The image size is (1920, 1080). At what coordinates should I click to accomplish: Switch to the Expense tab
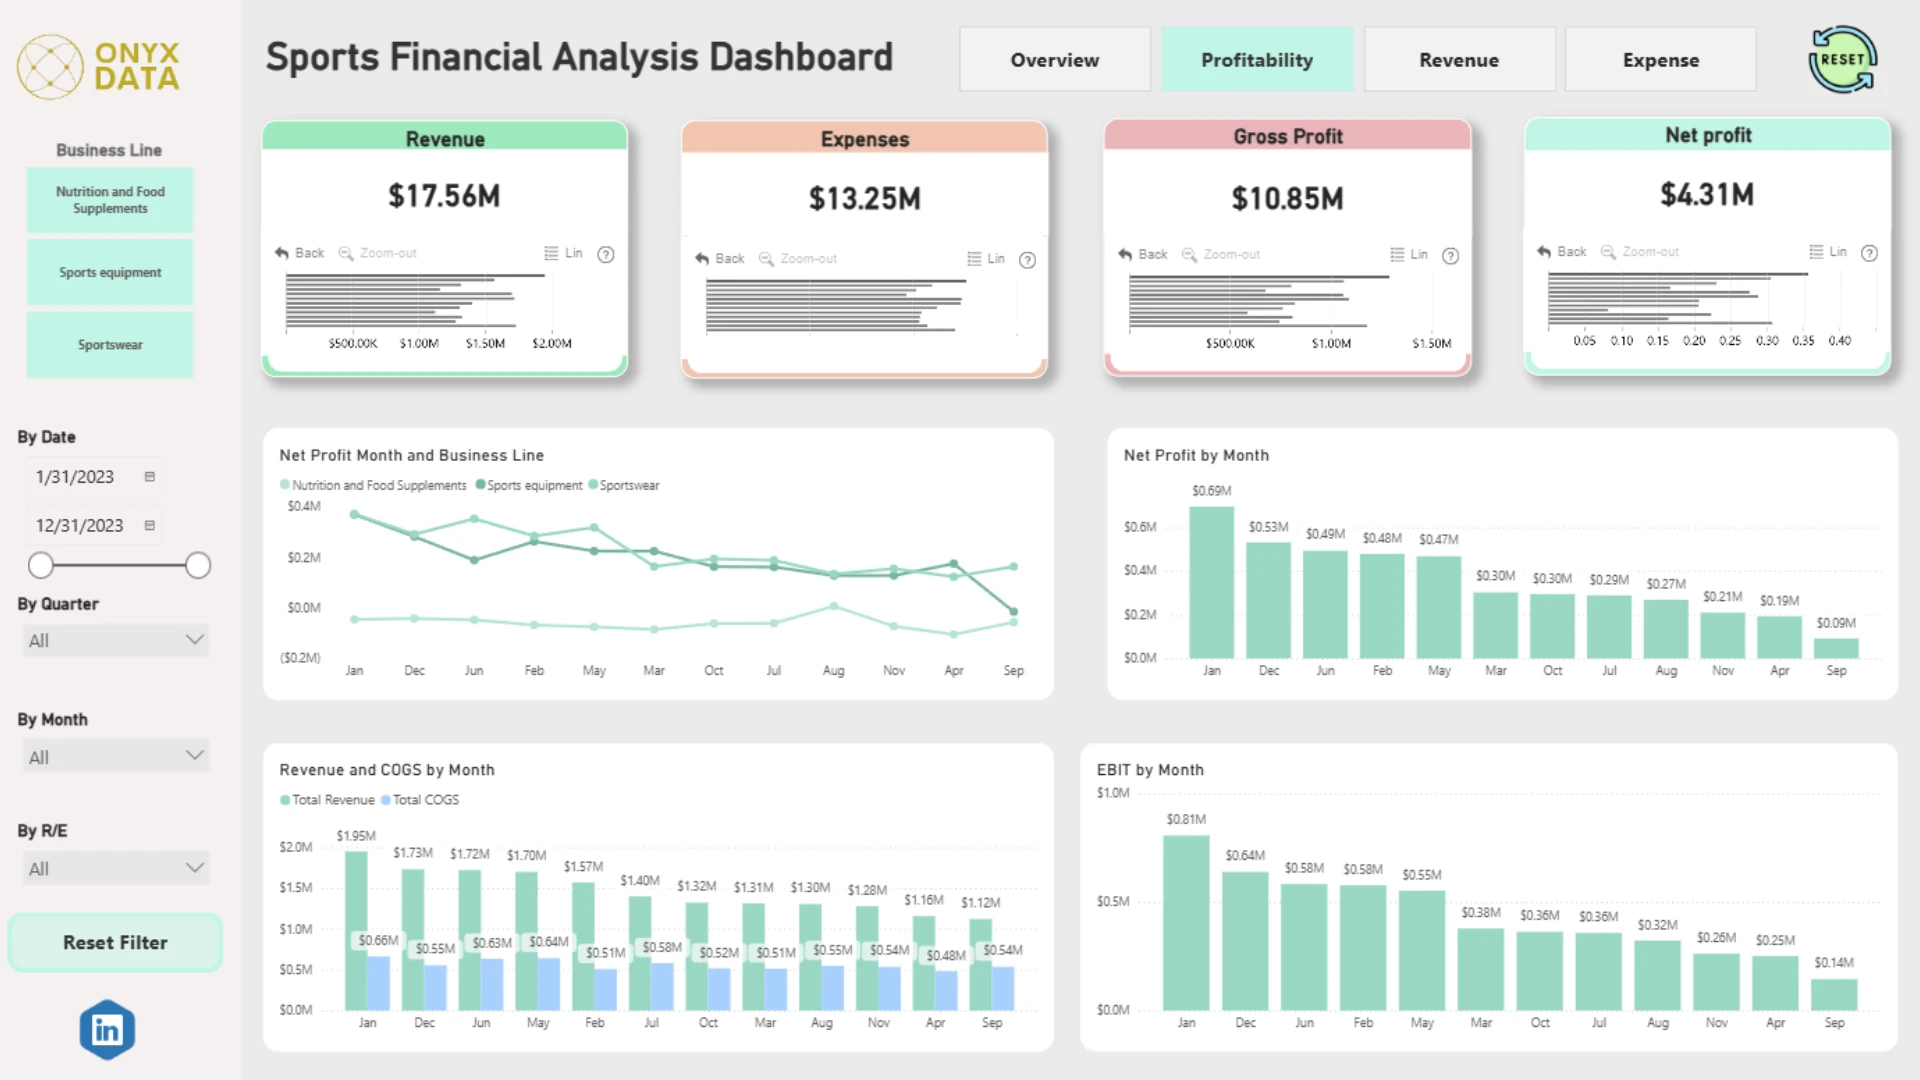[x=1661, y=60]
